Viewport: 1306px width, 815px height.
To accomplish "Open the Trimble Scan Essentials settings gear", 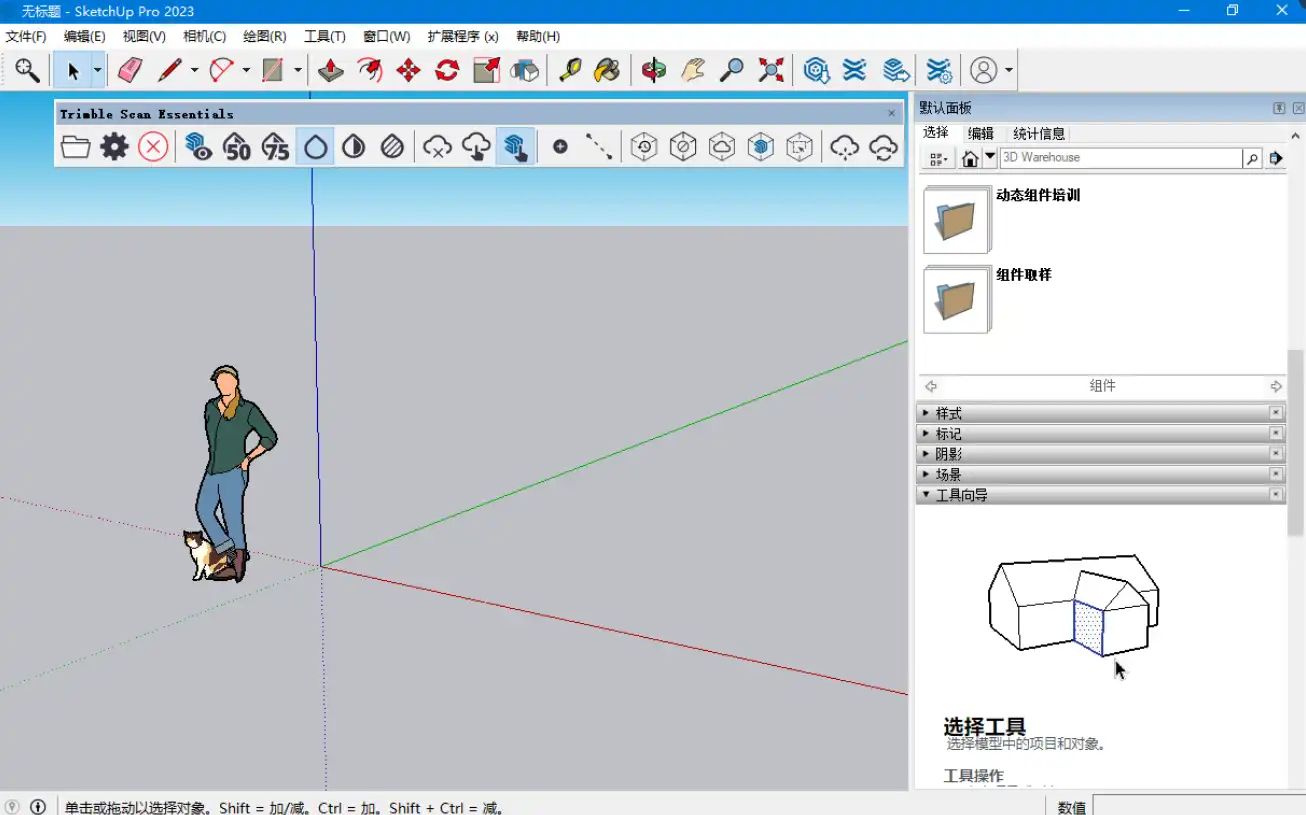I will pyautogui.click(x=114, y=146).
